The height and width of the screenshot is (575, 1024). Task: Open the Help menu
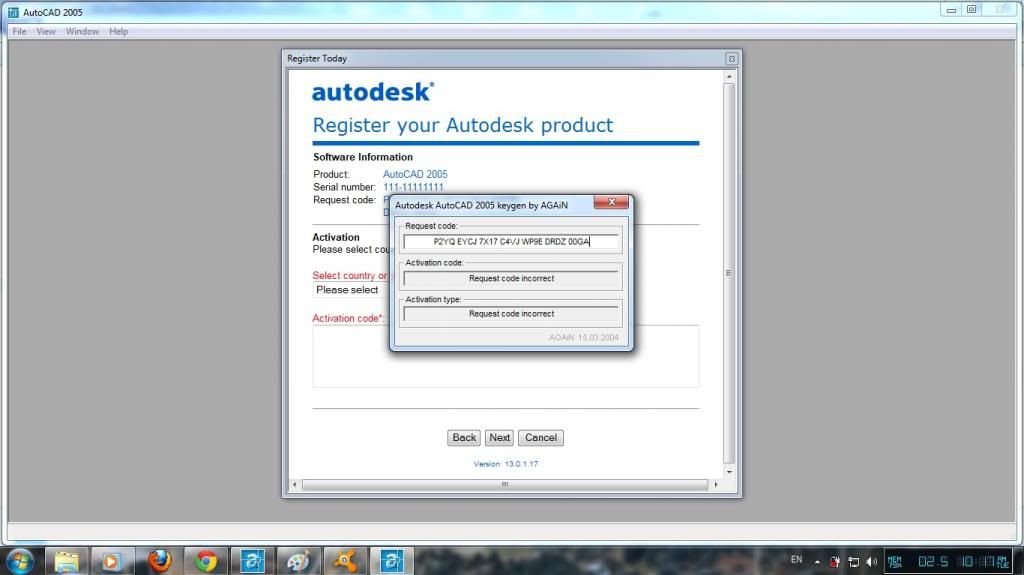118,31
